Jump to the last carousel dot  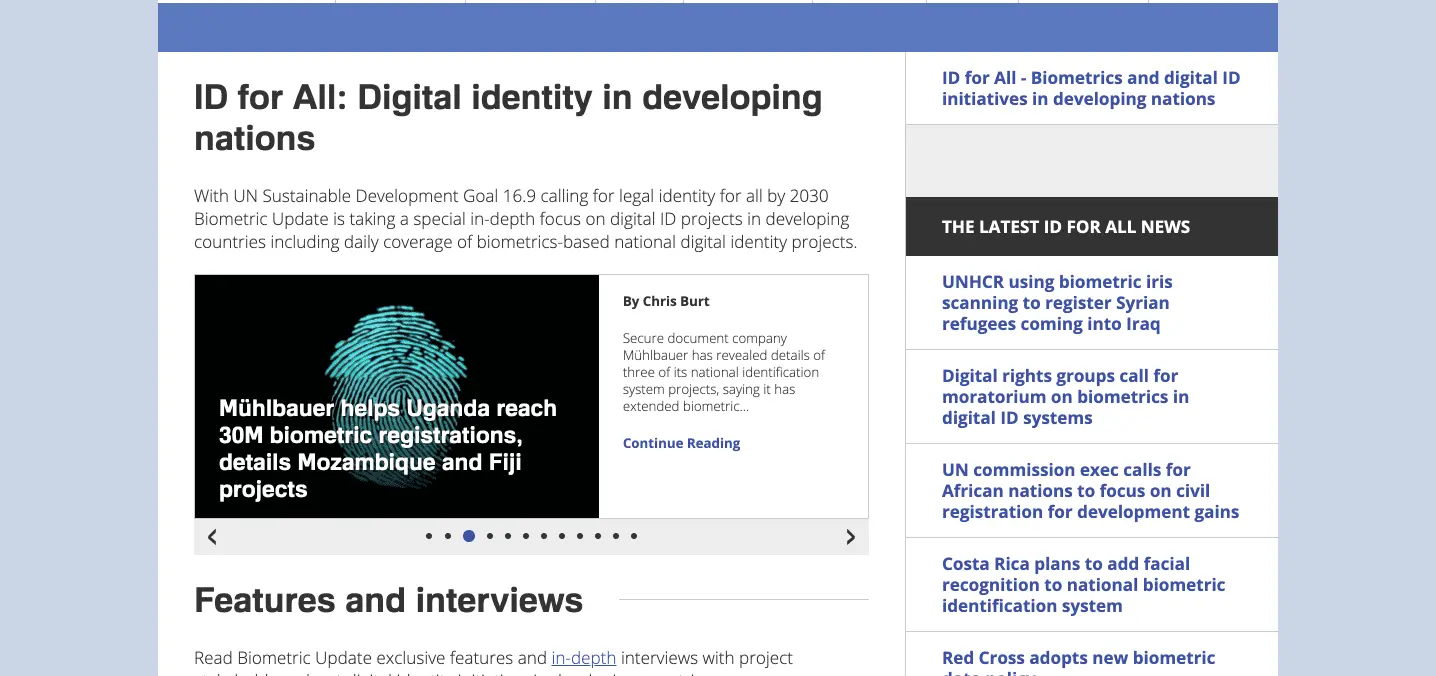click(634, 536)
